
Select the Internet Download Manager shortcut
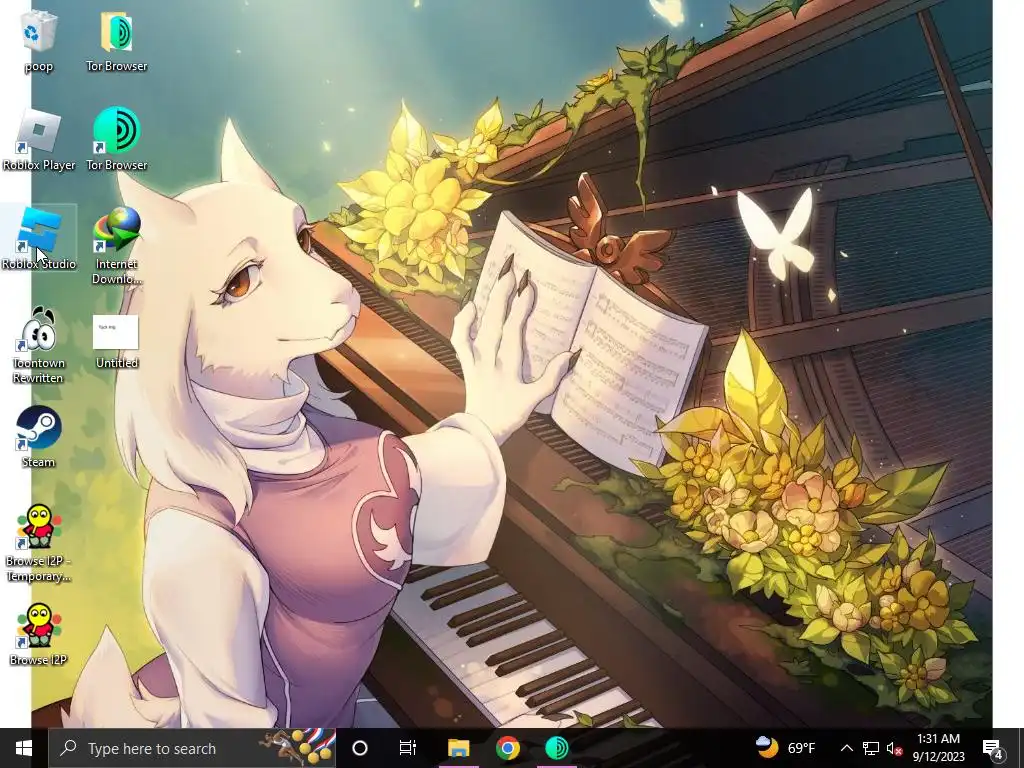click(x=116, y=246)
